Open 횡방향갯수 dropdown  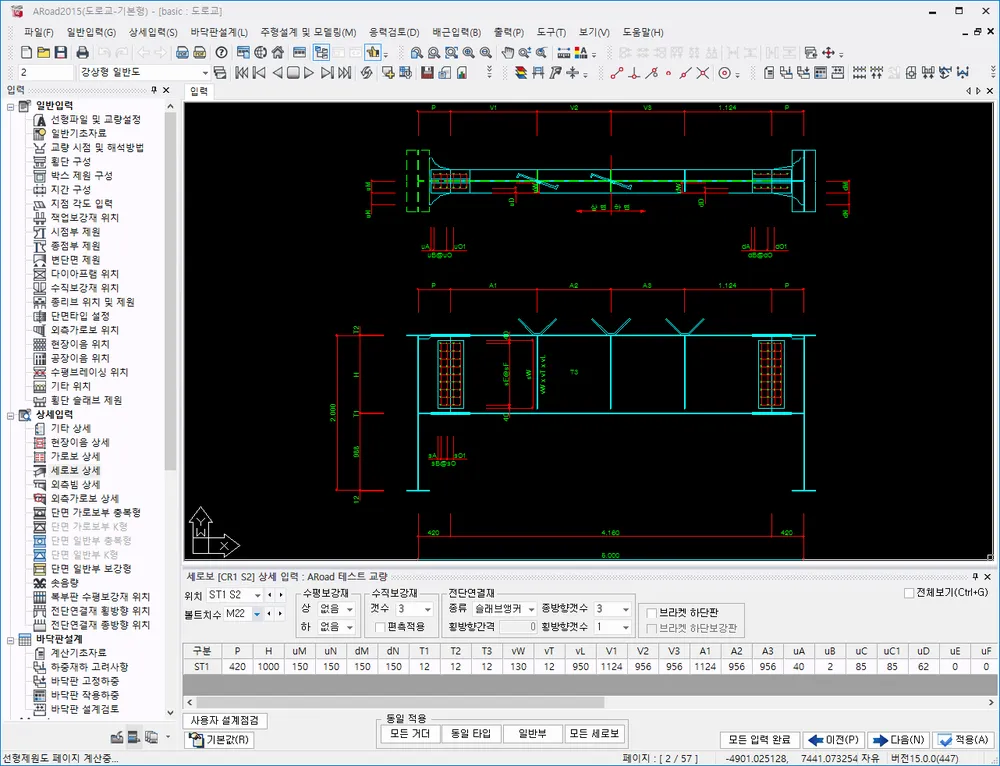click(x=626, y=628)
